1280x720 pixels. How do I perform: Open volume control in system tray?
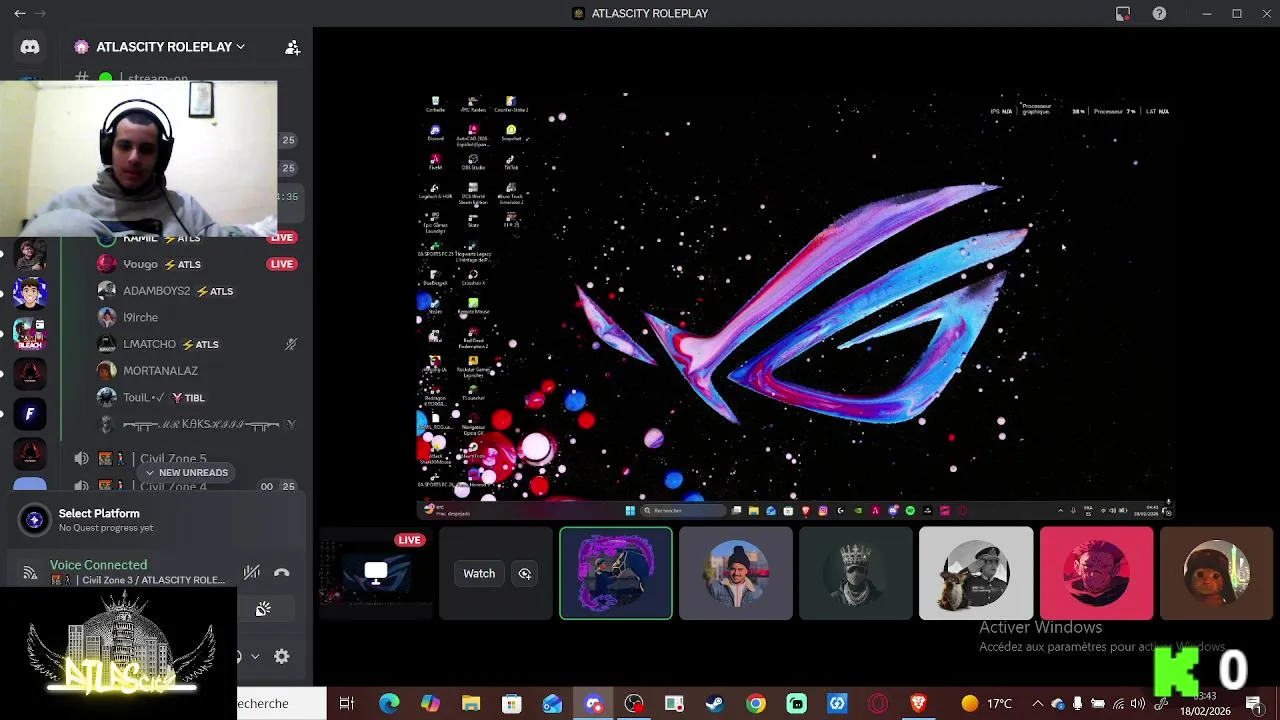click(x=1138, y=703)
